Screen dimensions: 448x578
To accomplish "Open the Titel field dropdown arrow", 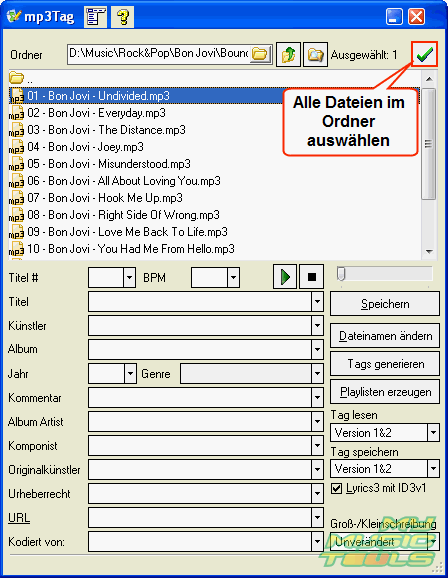I will 317,302.
